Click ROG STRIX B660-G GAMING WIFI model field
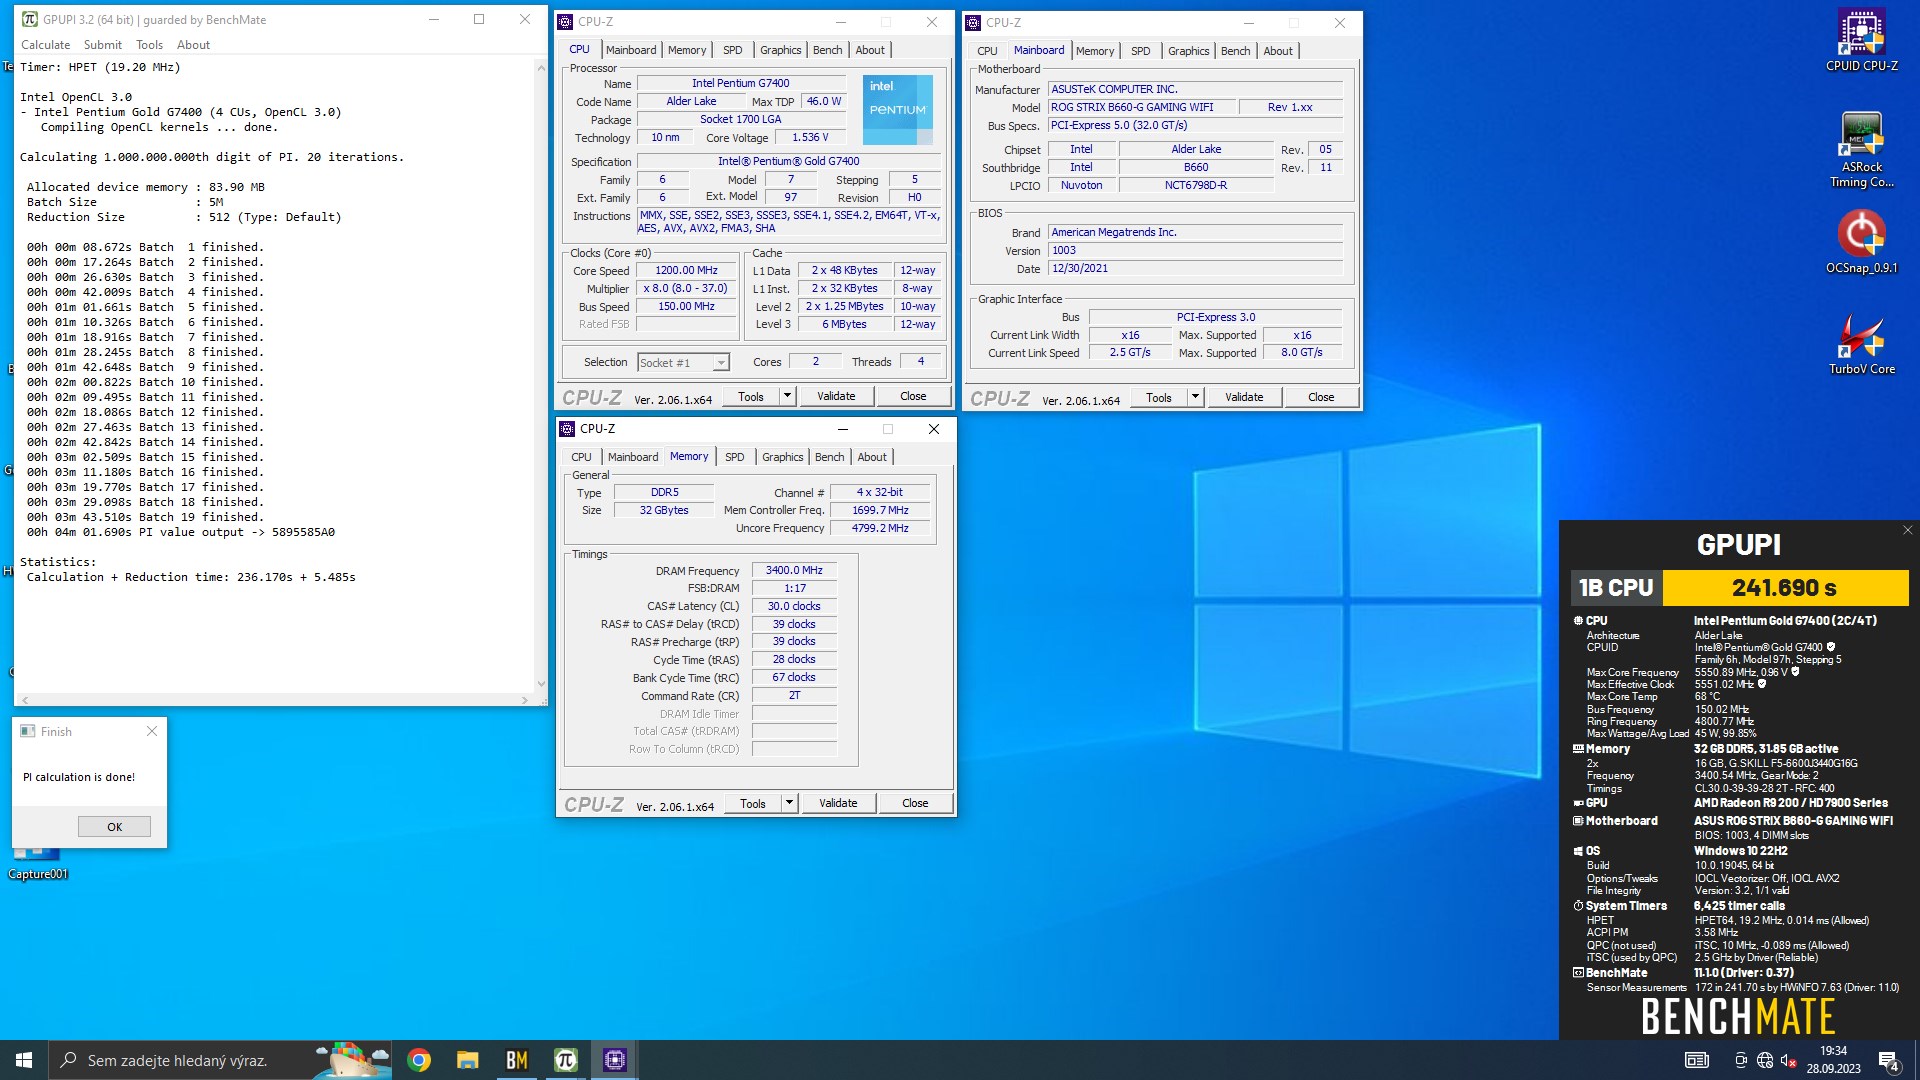Image resolution: width=1920 pixels, height=1080 pixels. tap(1141, 107)
